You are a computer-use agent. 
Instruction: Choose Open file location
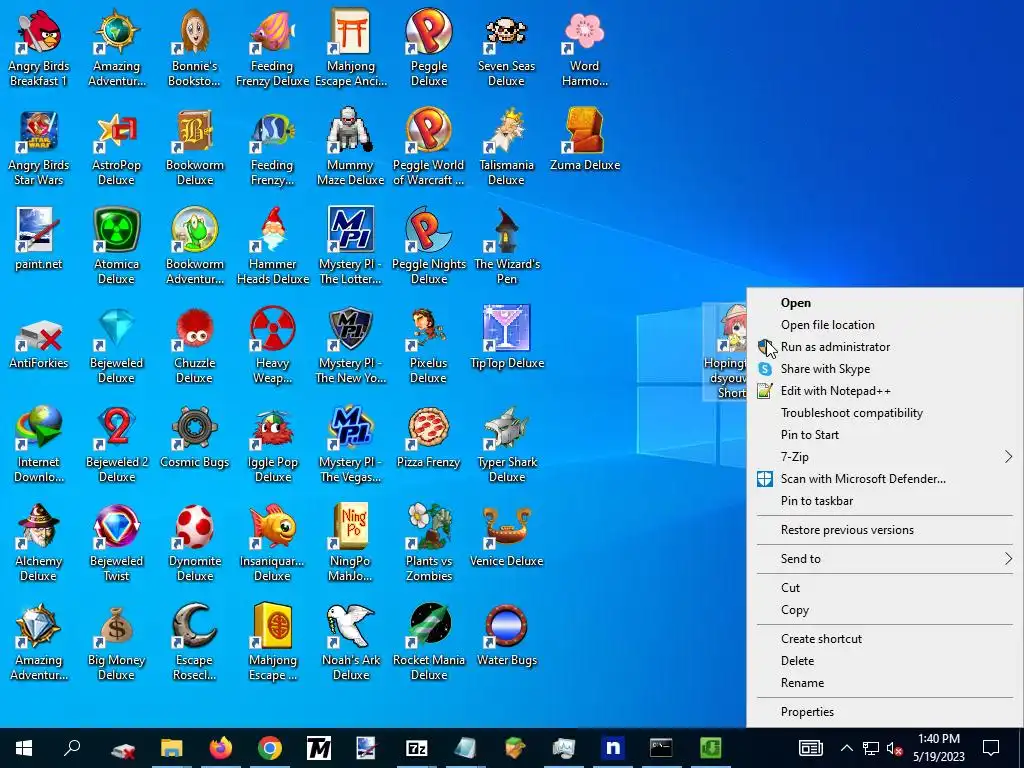click(x=885, y=325)
